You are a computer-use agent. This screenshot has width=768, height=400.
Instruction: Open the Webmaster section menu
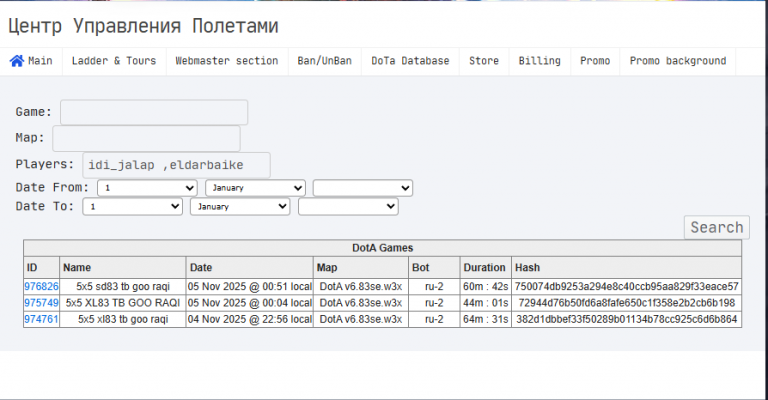click(227, 61)
